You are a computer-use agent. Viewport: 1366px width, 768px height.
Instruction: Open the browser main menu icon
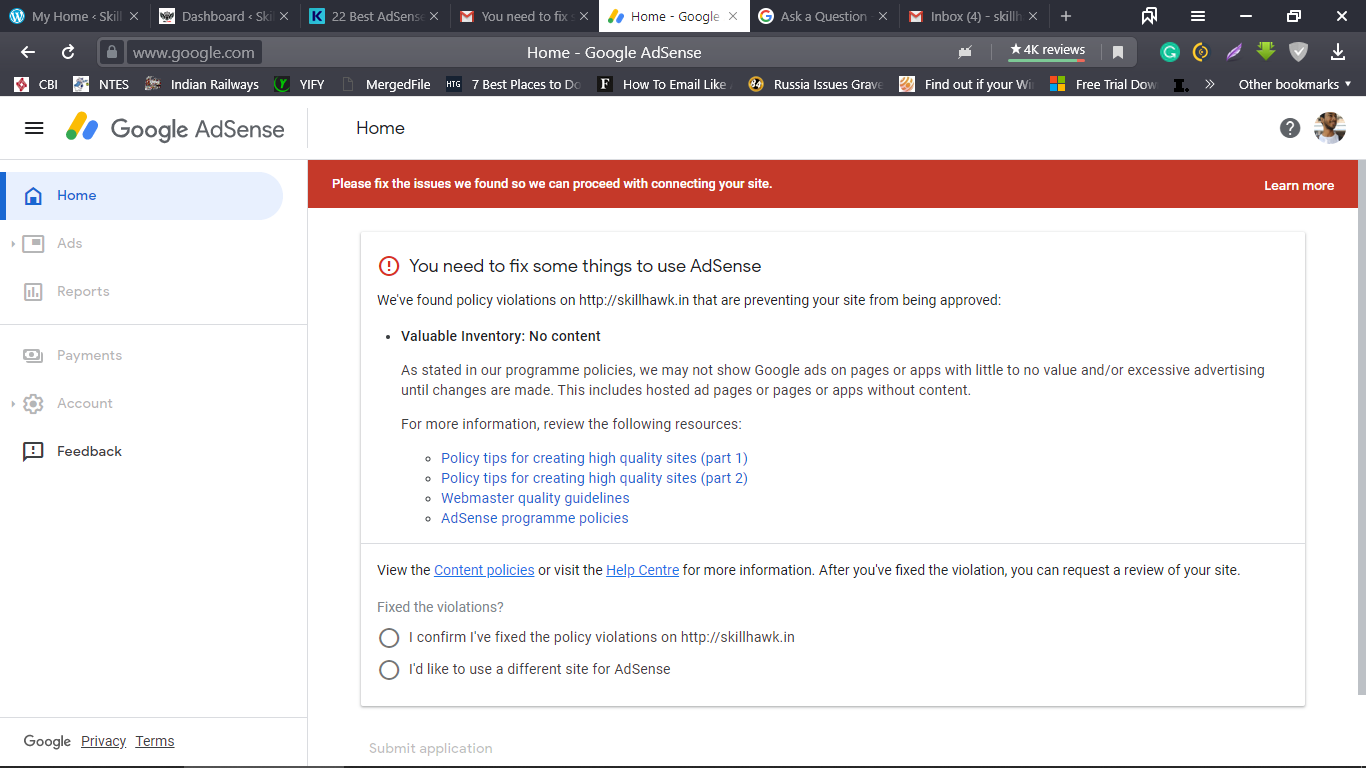click(x=1198, y=16)
